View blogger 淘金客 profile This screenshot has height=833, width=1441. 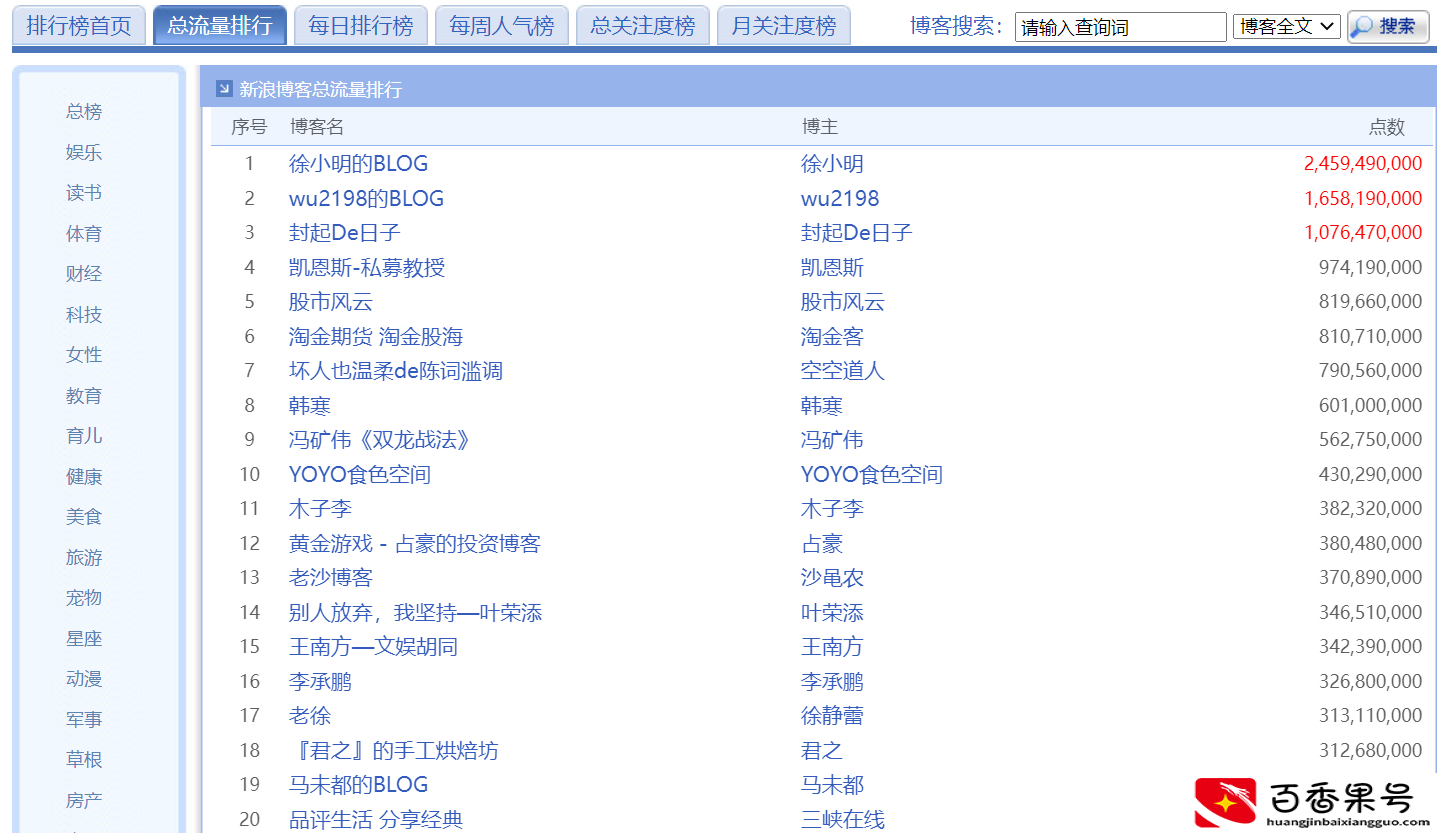832,336
